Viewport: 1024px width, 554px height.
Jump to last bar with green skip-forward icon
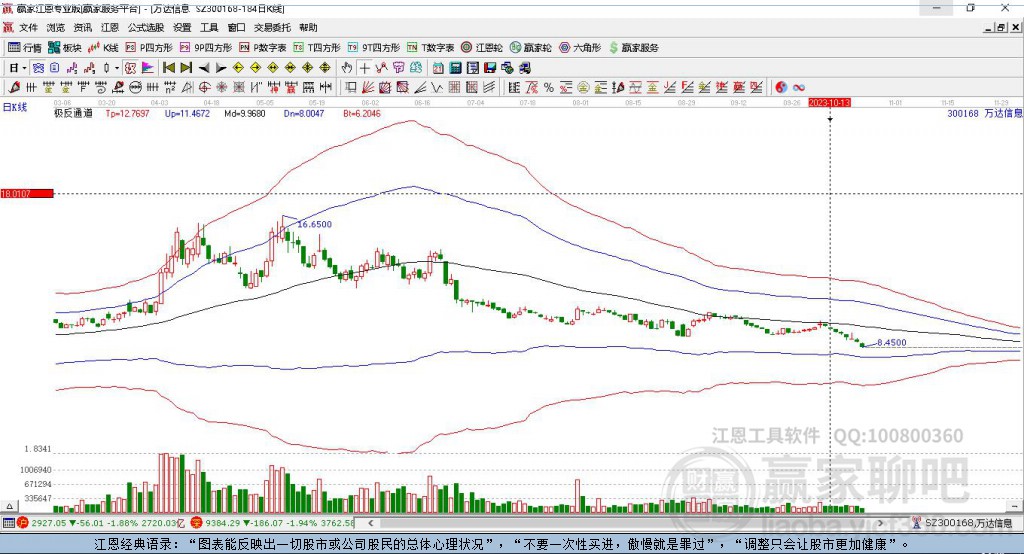[x=186, y=68]
